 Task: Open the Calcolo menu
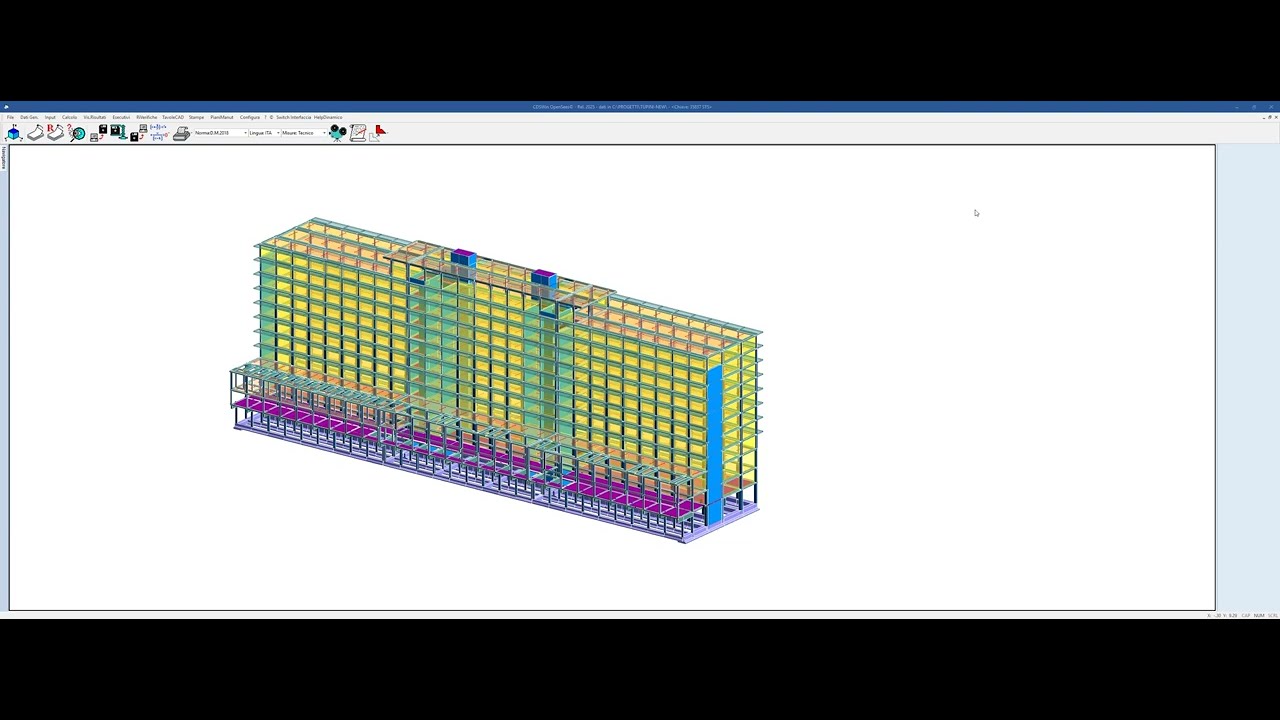(69, 117)
